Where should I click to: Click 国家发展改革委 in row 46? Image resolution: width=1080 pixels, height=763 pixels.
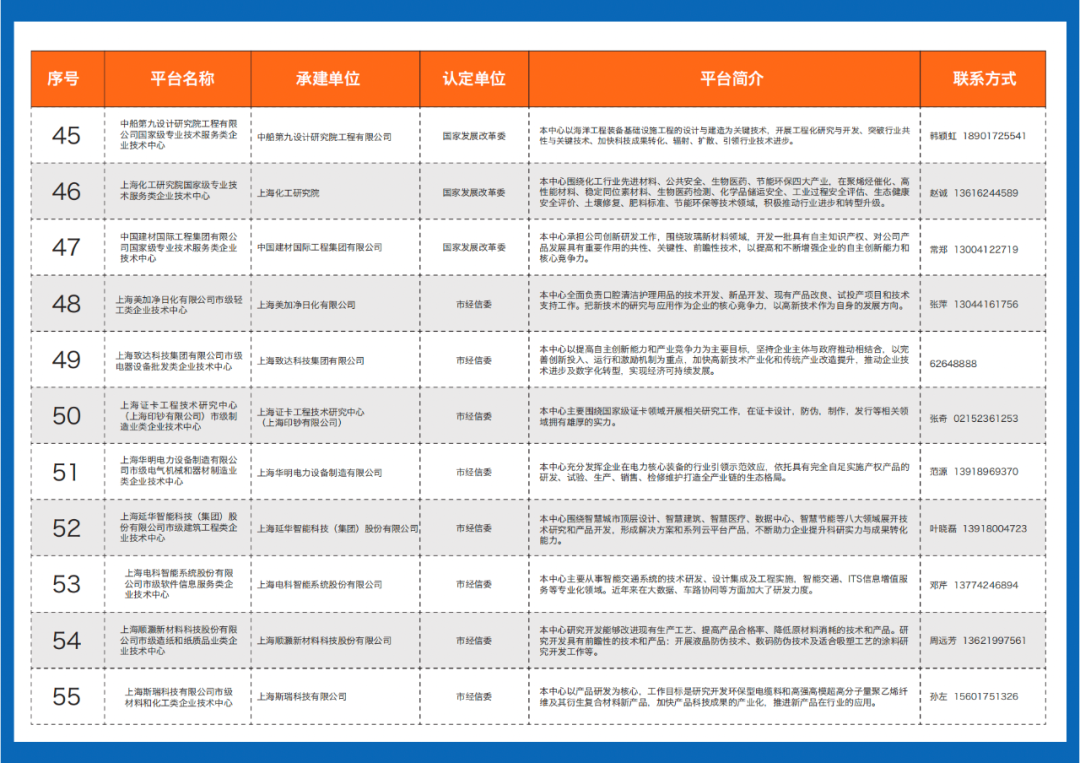474,192
